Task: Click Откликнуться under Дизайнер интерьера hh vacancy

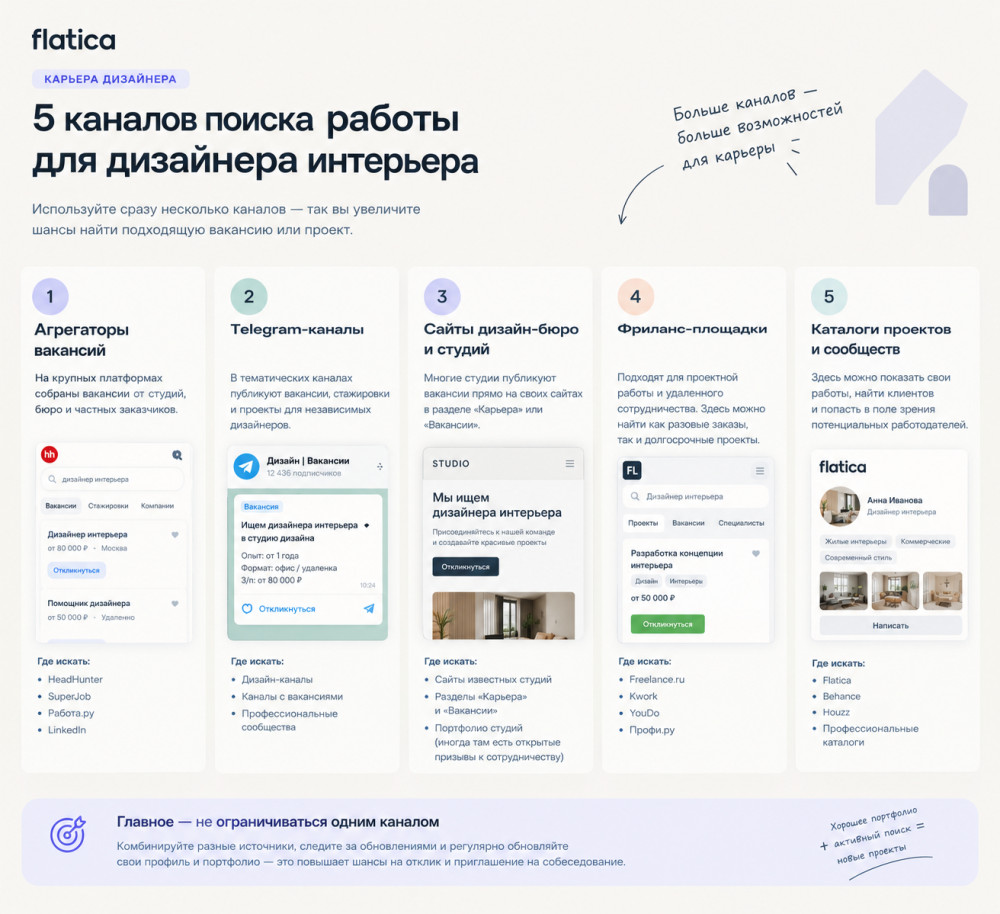Action: (x=77, y=570)
